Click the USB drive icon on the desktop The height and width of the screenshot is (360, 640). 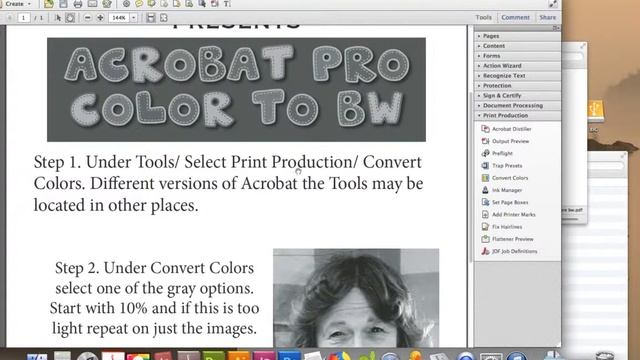pos(596,111)
